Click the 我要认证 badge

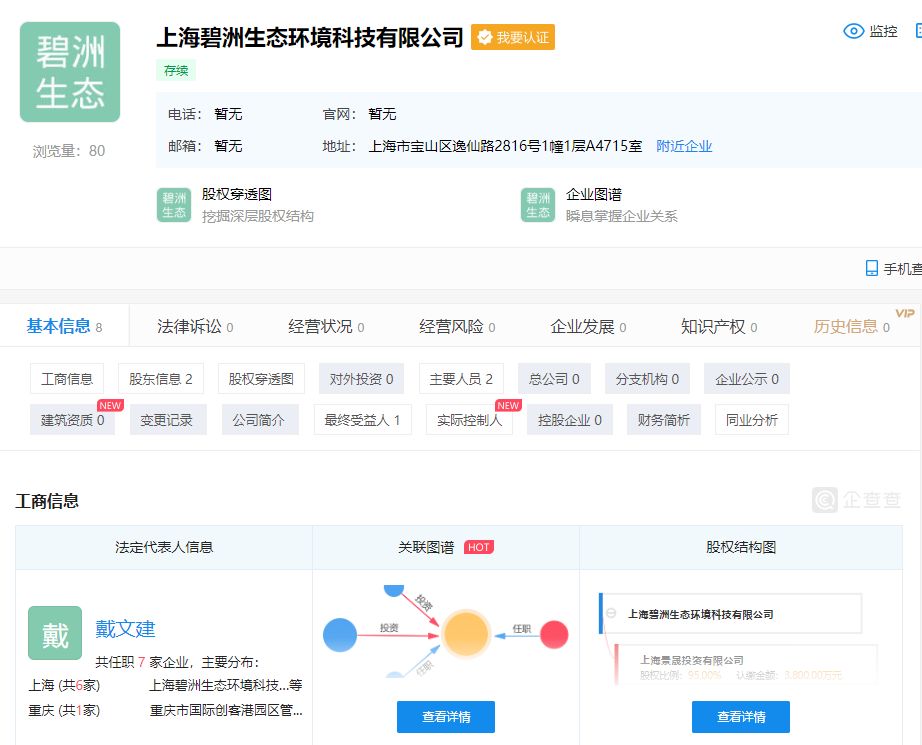pyautogui.click(x=512, y=37)
